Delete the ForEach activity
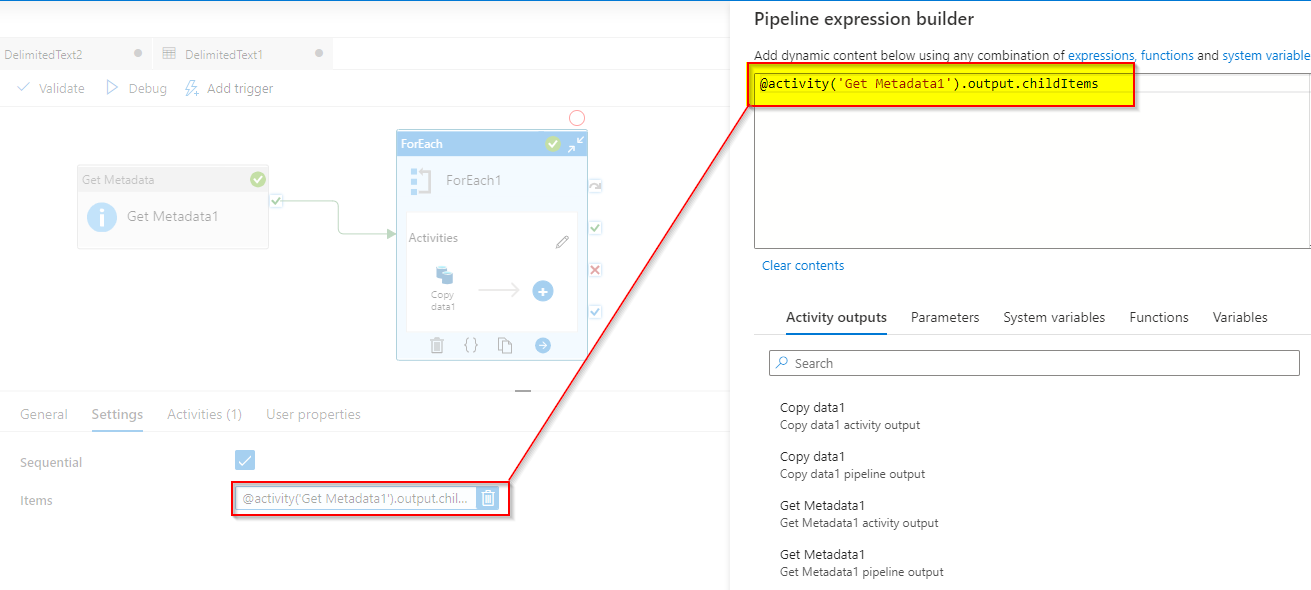Screen dimensions: 1311x590 [x=437, y=345]
